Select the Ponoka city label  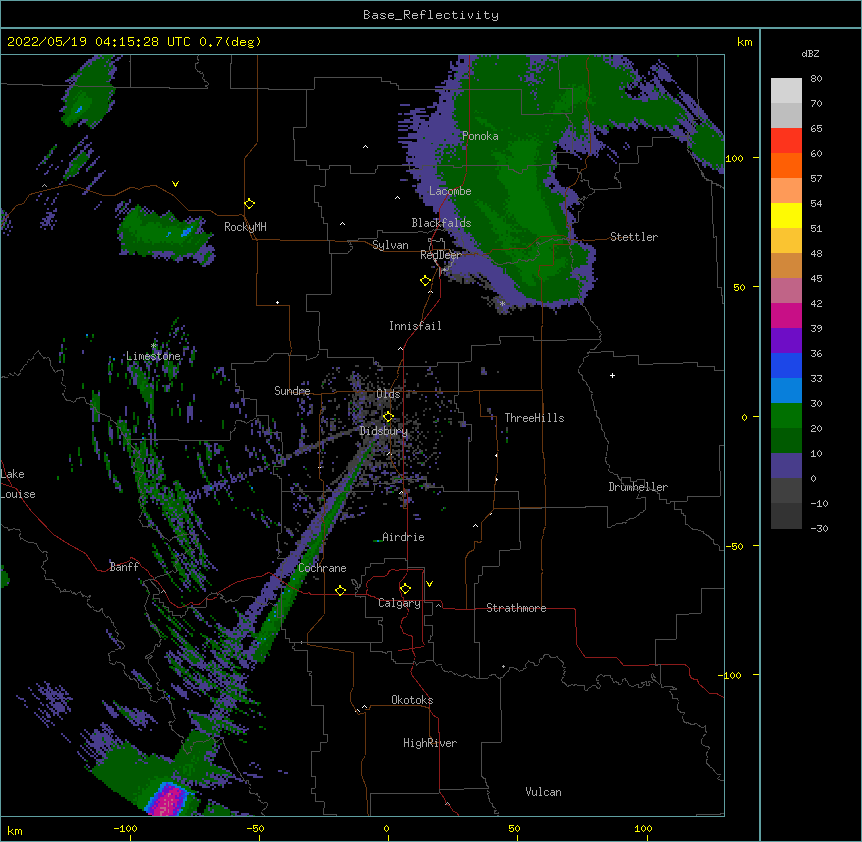point(480,136)
